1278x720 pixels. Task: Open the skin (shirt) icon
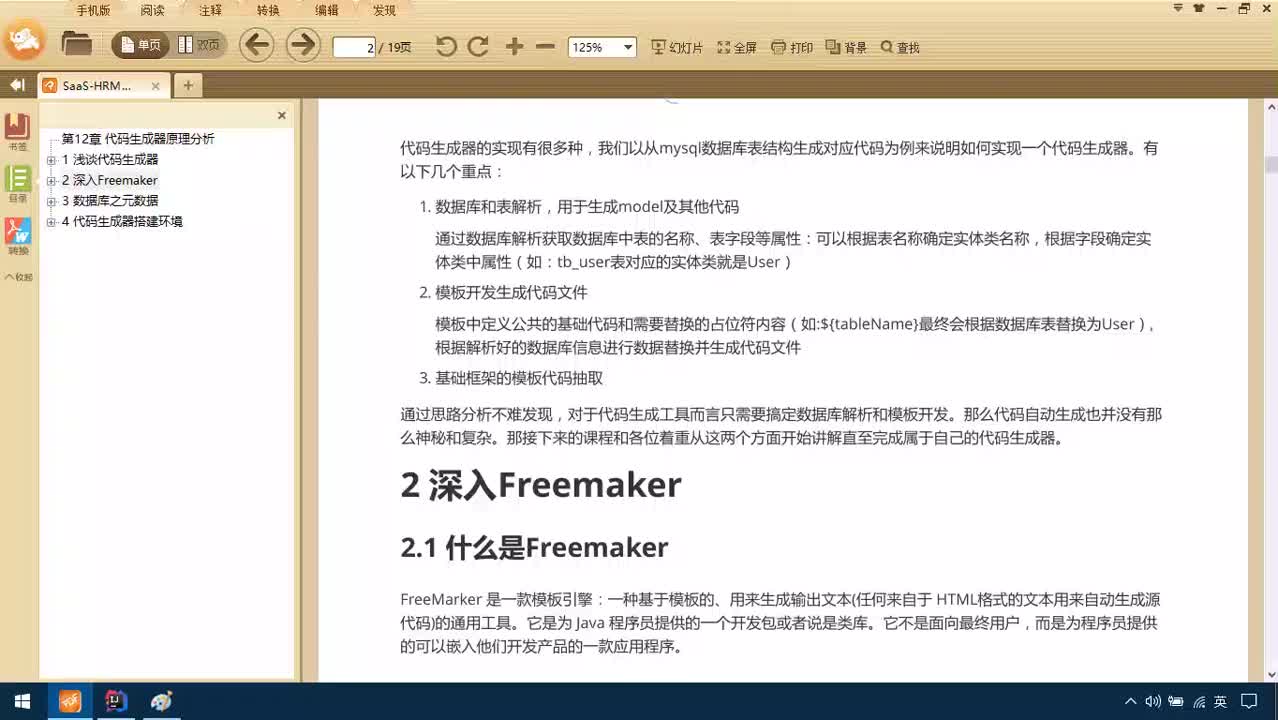coord(1199,8)
